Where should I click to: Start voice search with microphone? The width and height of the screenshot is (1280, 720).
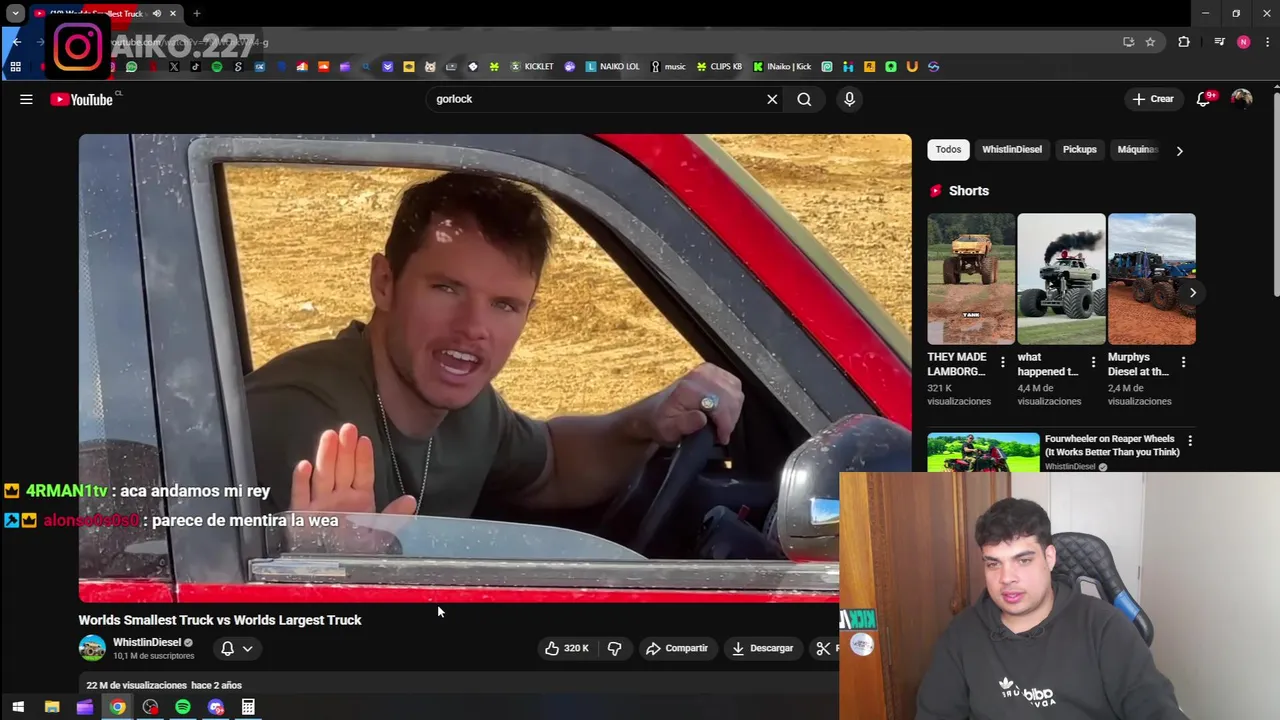coord(849,99)
